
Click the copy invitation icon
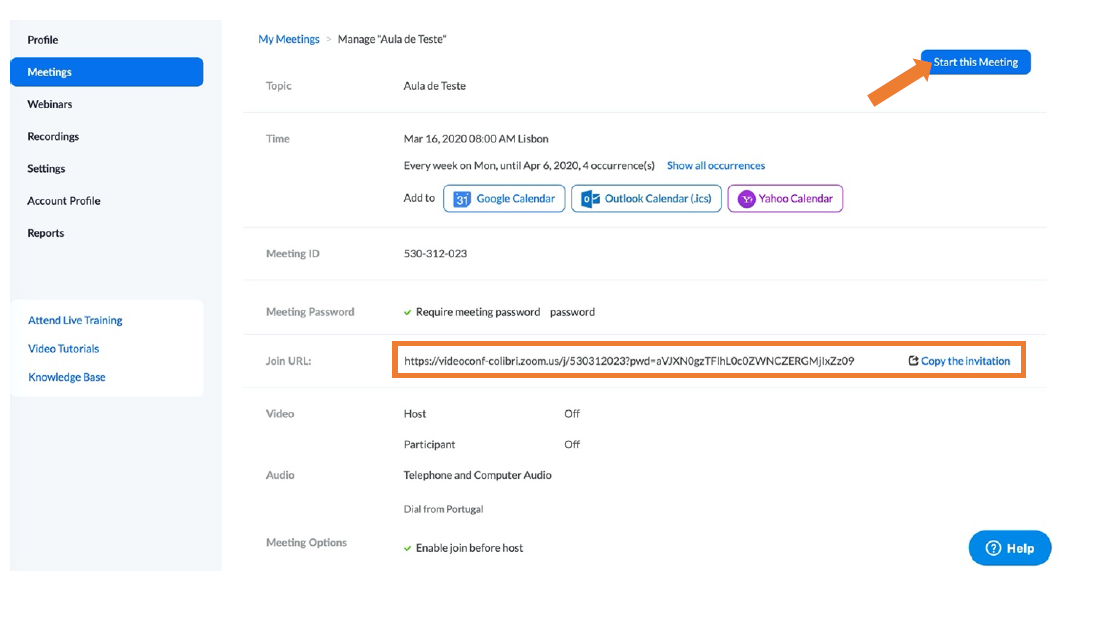[913, 361]
